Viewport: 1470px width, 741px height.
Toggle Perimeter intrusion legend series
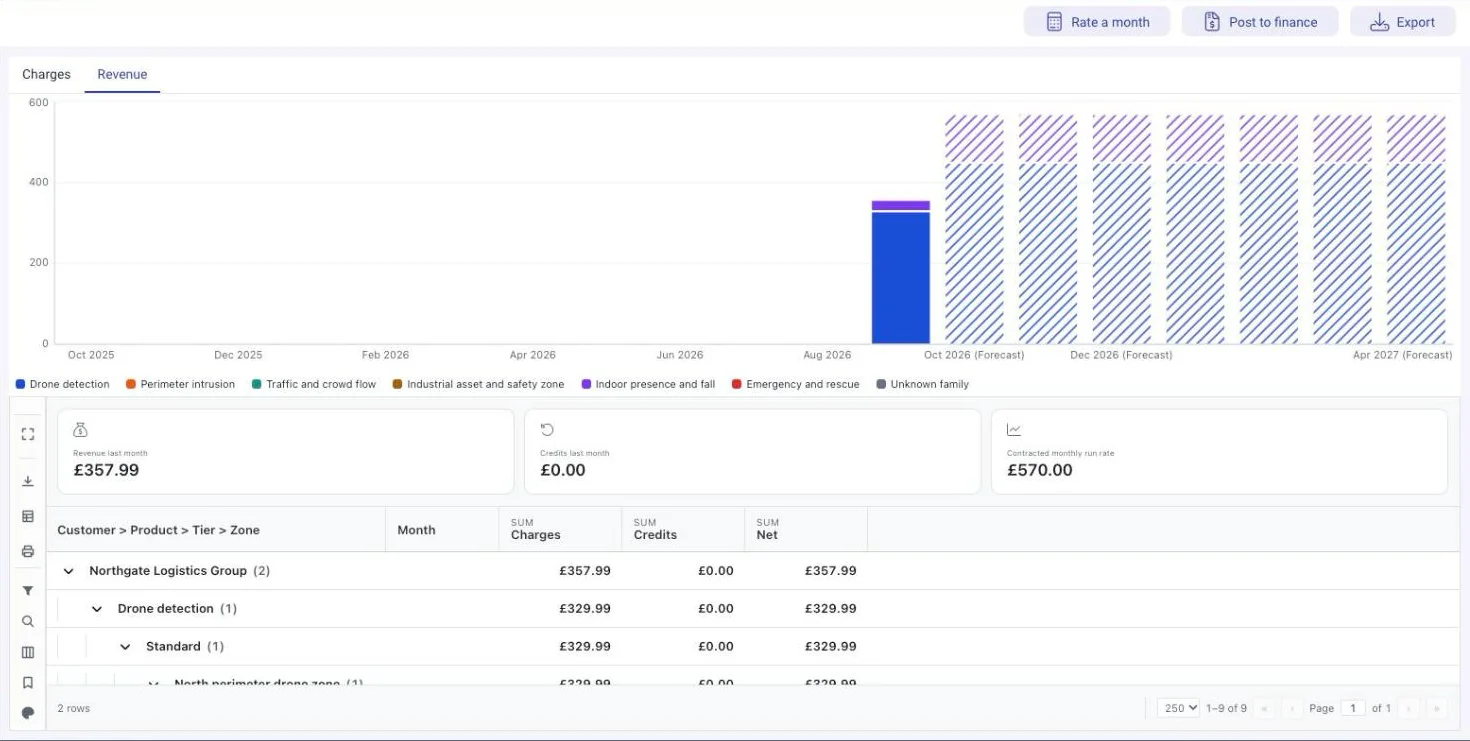pos(181,384)
